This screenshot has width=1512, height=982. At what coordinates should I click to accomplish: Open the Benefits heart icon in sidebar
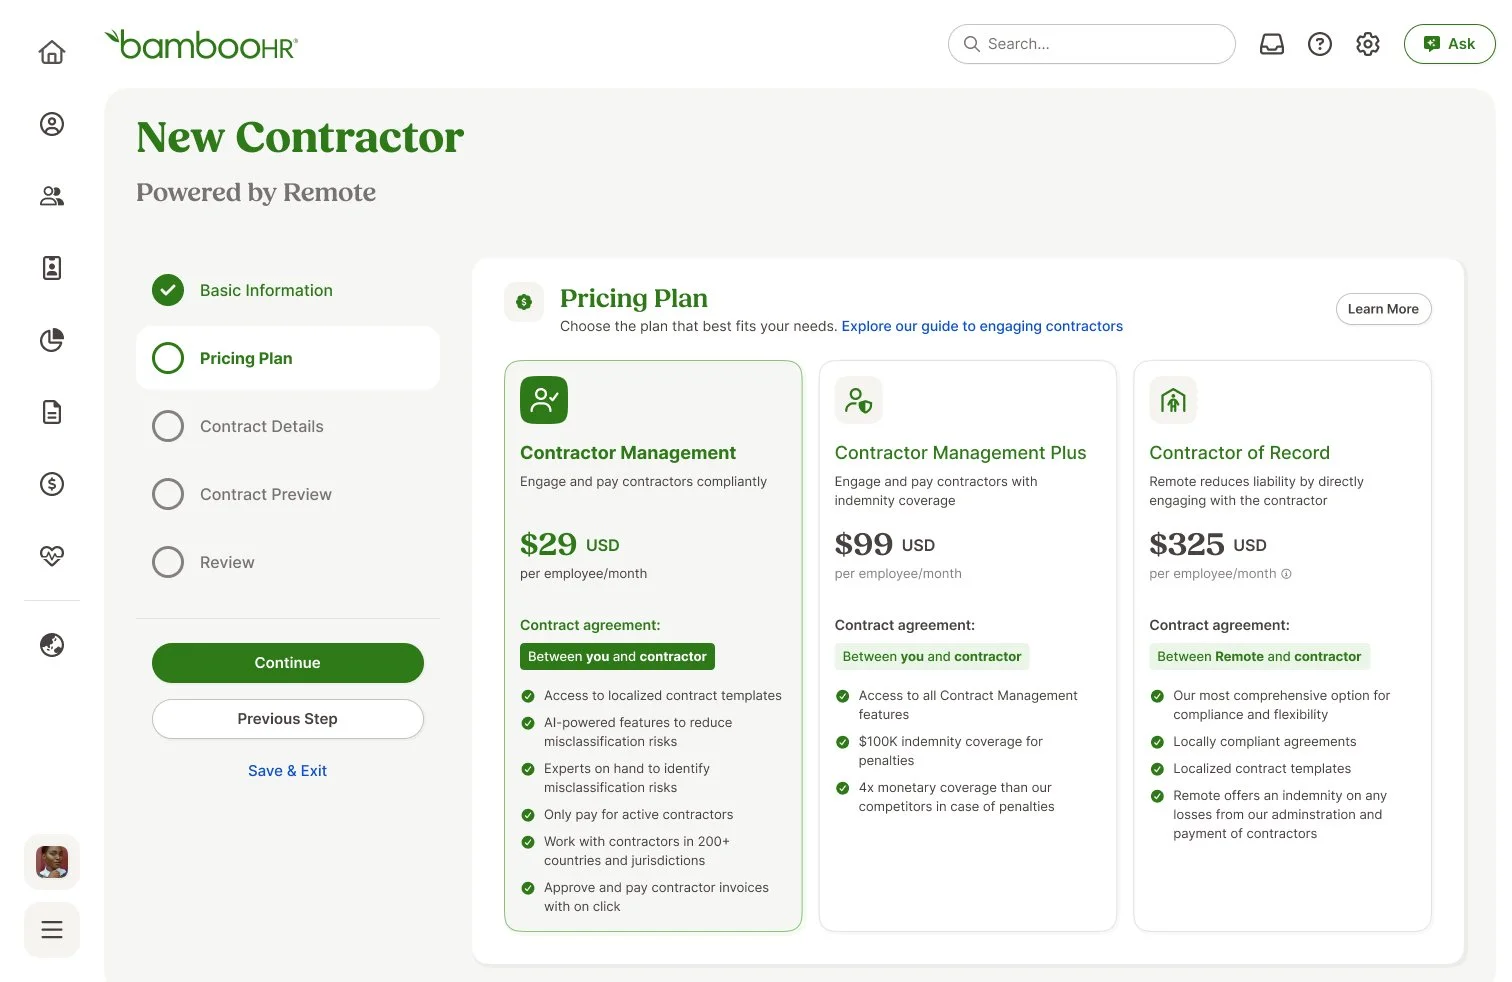52,556
